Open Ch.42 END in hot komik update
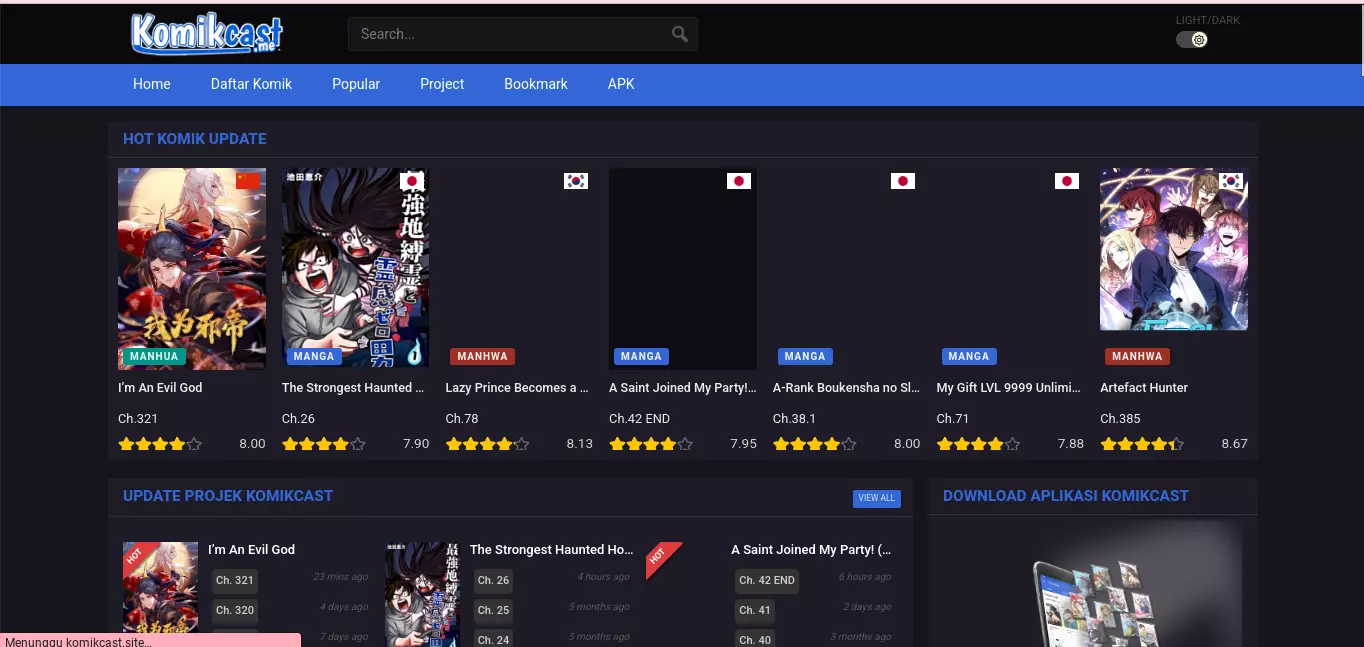The width and height of the screenshot is (1364, 647). point(639,419)
